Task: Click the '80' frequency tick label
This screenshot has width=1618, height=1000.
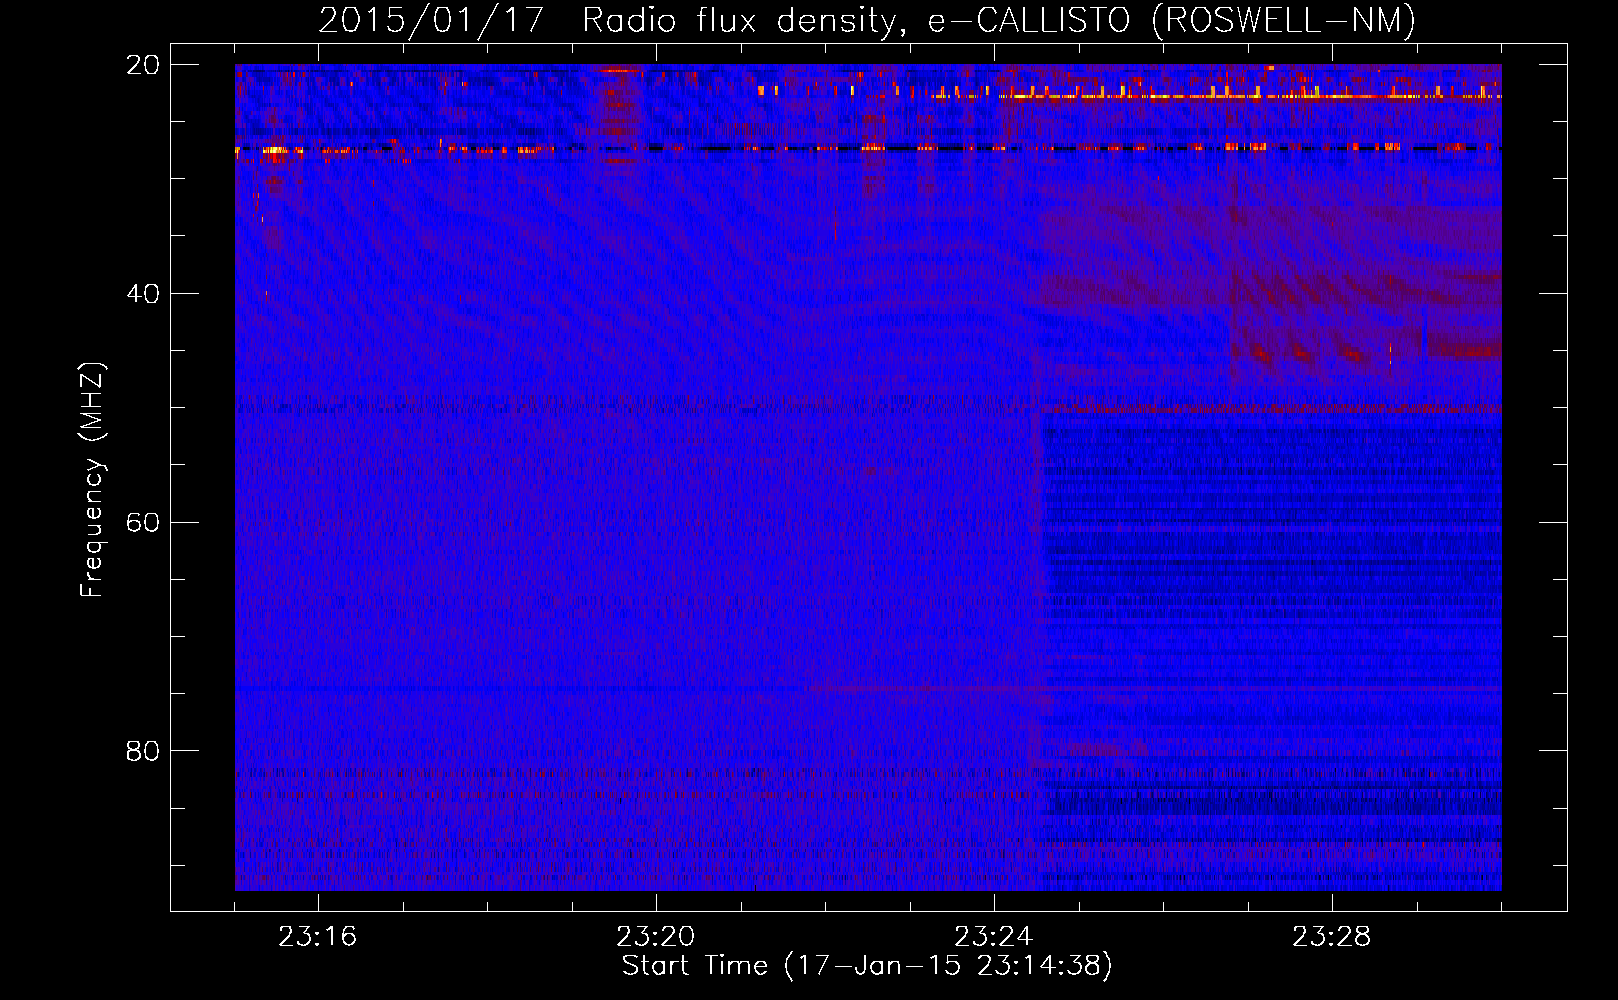Action: (142, 751)
